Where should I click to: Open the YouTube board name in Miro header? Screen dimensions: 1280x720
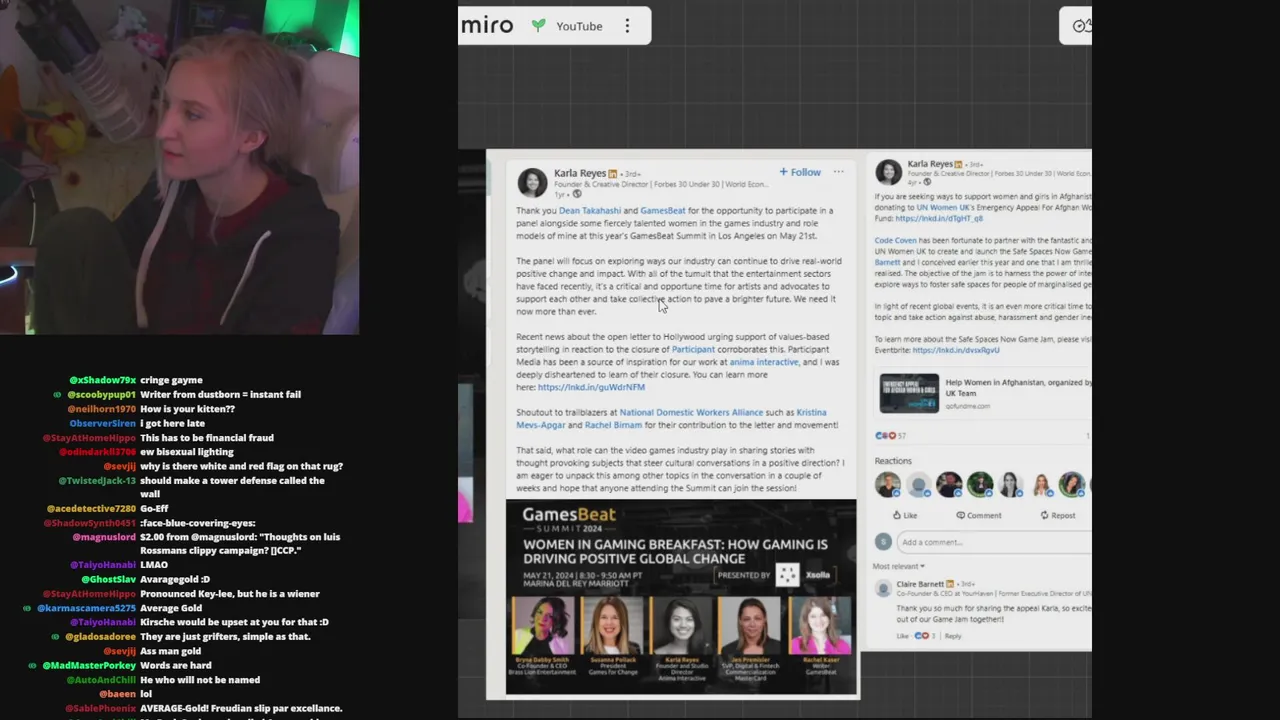point(579,26)
